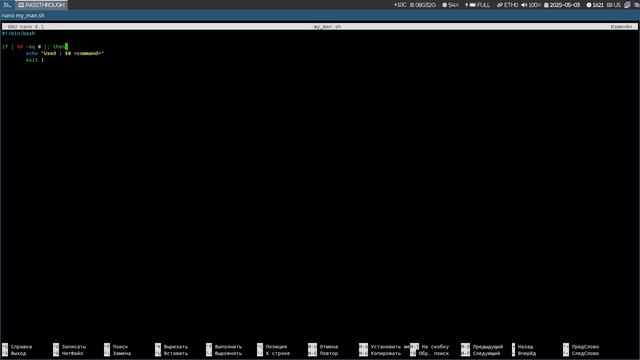Place cursor on the #!/bin/bash line
The height and width of the screenshot is (360, 640).
click(18, 33)
